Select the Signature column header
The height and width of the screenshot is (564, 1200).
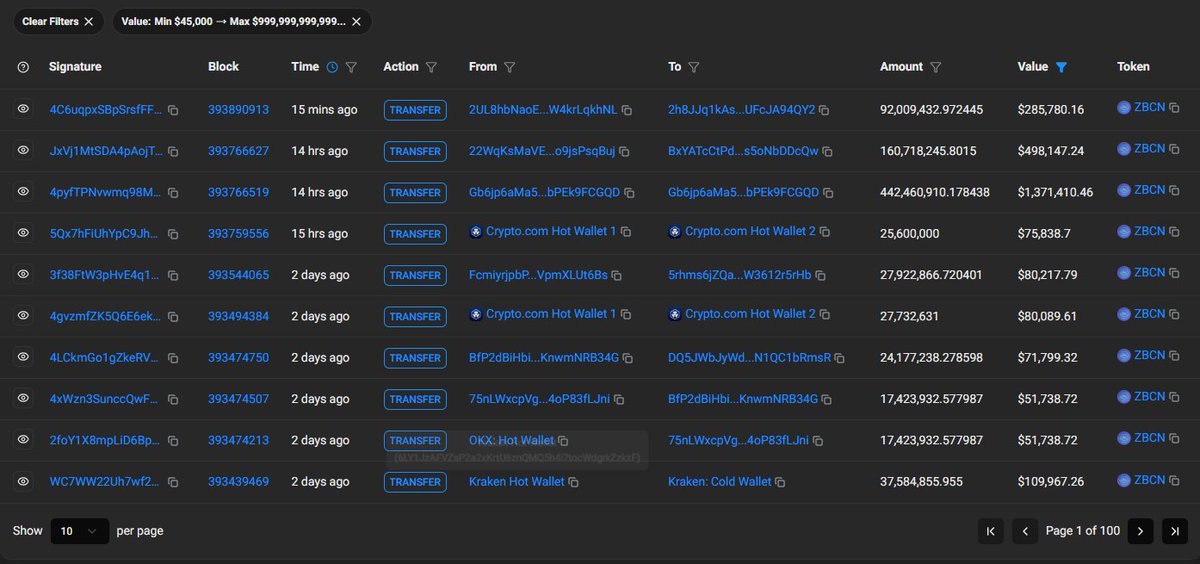click(x=75, y=67)
